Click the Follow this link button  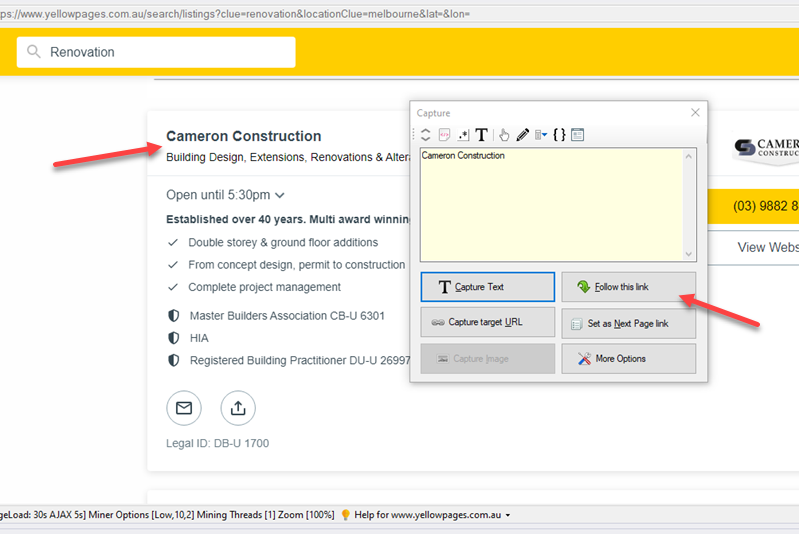[x=628, y=287]
